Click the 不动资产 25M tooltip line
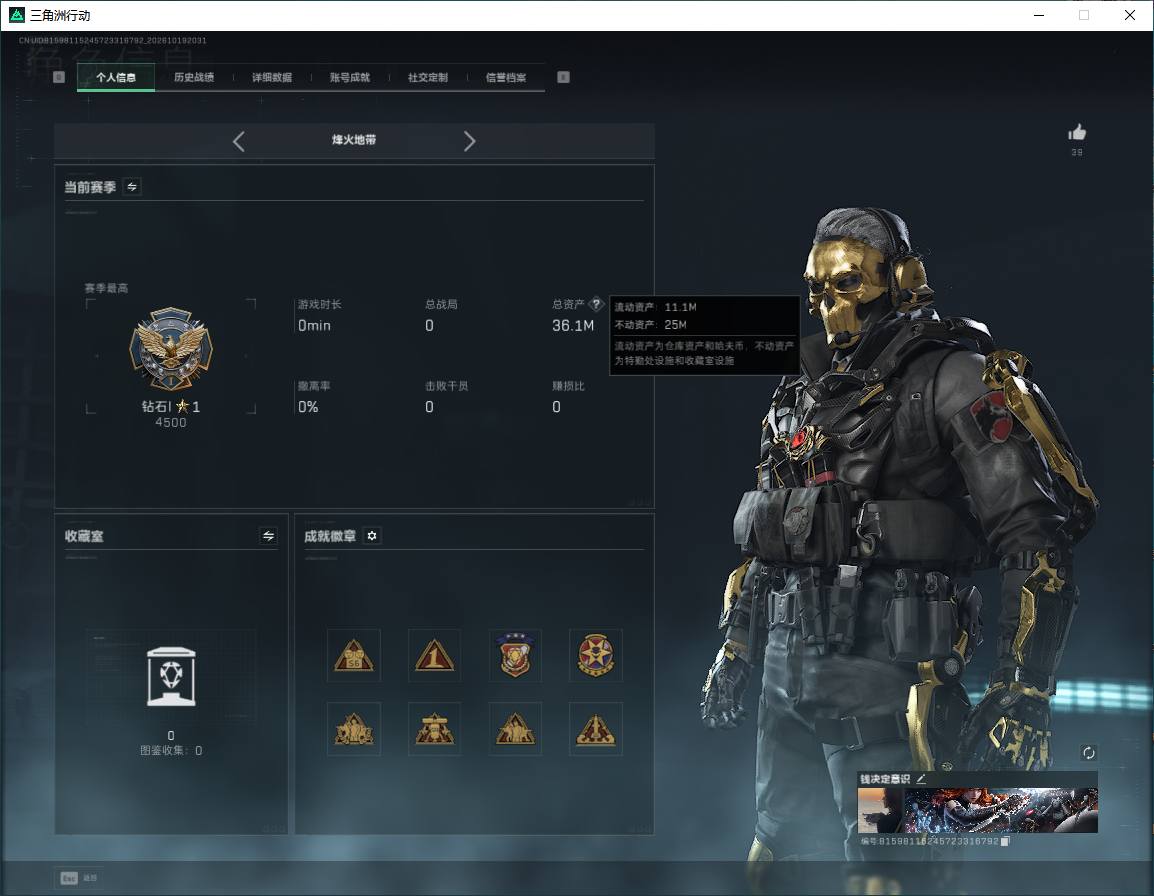Image resolution: width=1154 pixels, height=896 pixels. pos(651,325)
